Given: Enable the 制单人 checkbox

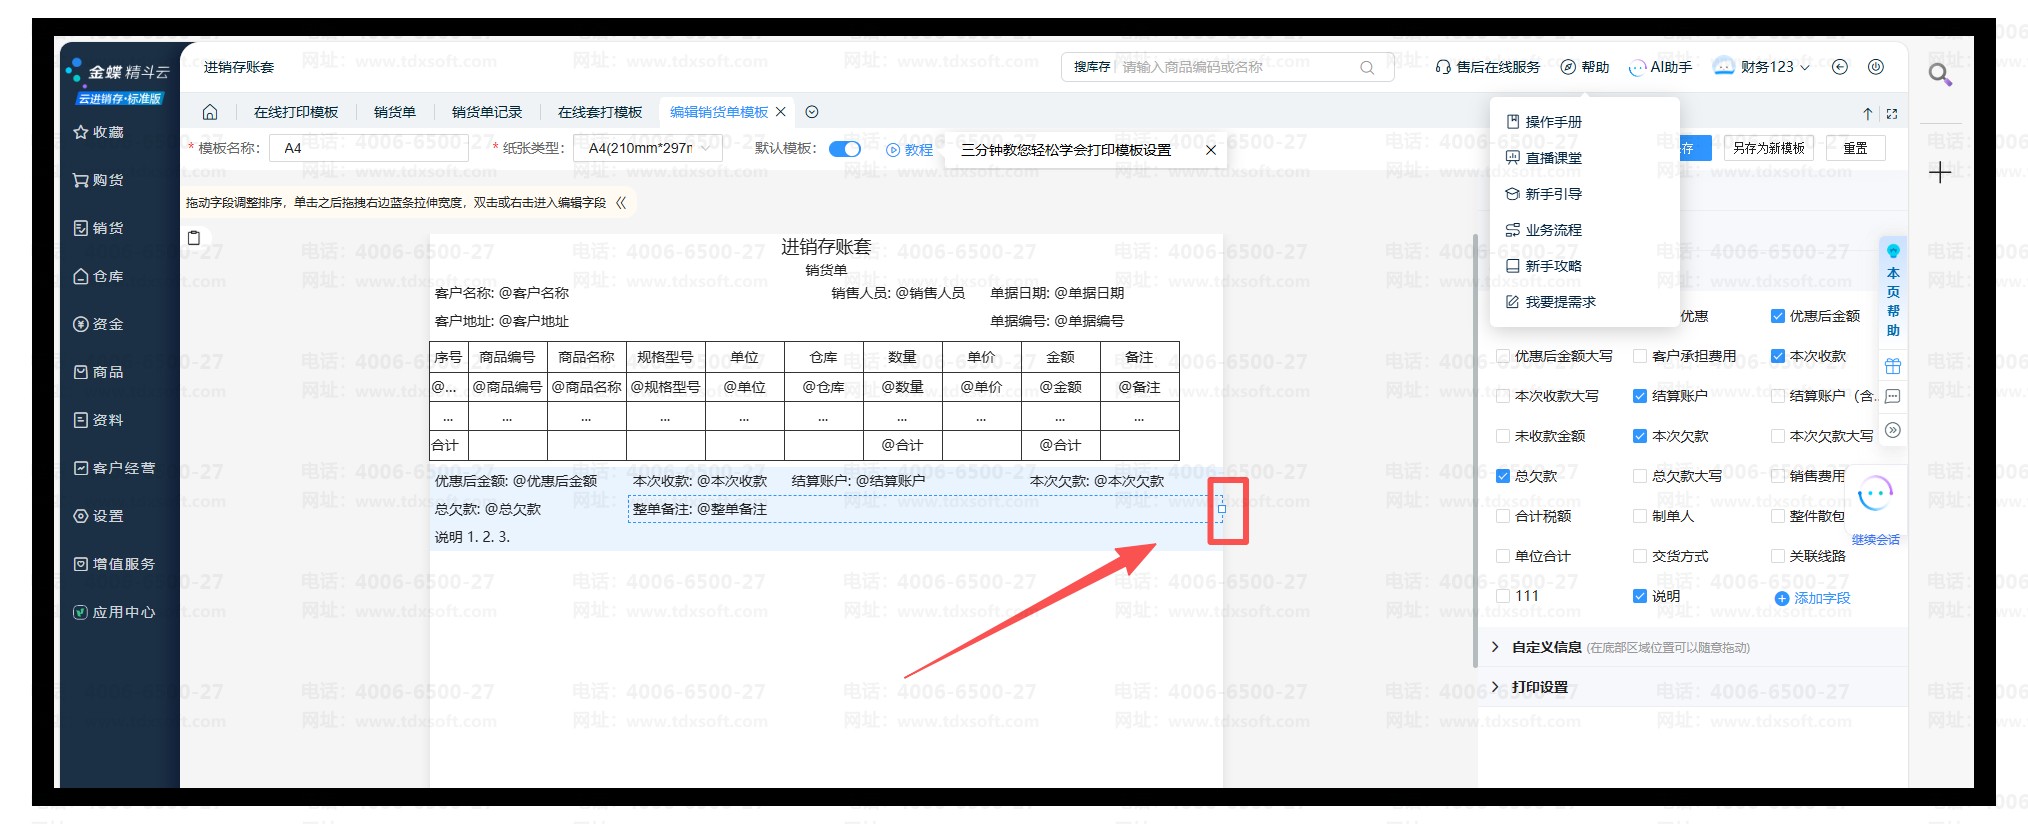Looking at the screenshot, I should point(1639,516).
